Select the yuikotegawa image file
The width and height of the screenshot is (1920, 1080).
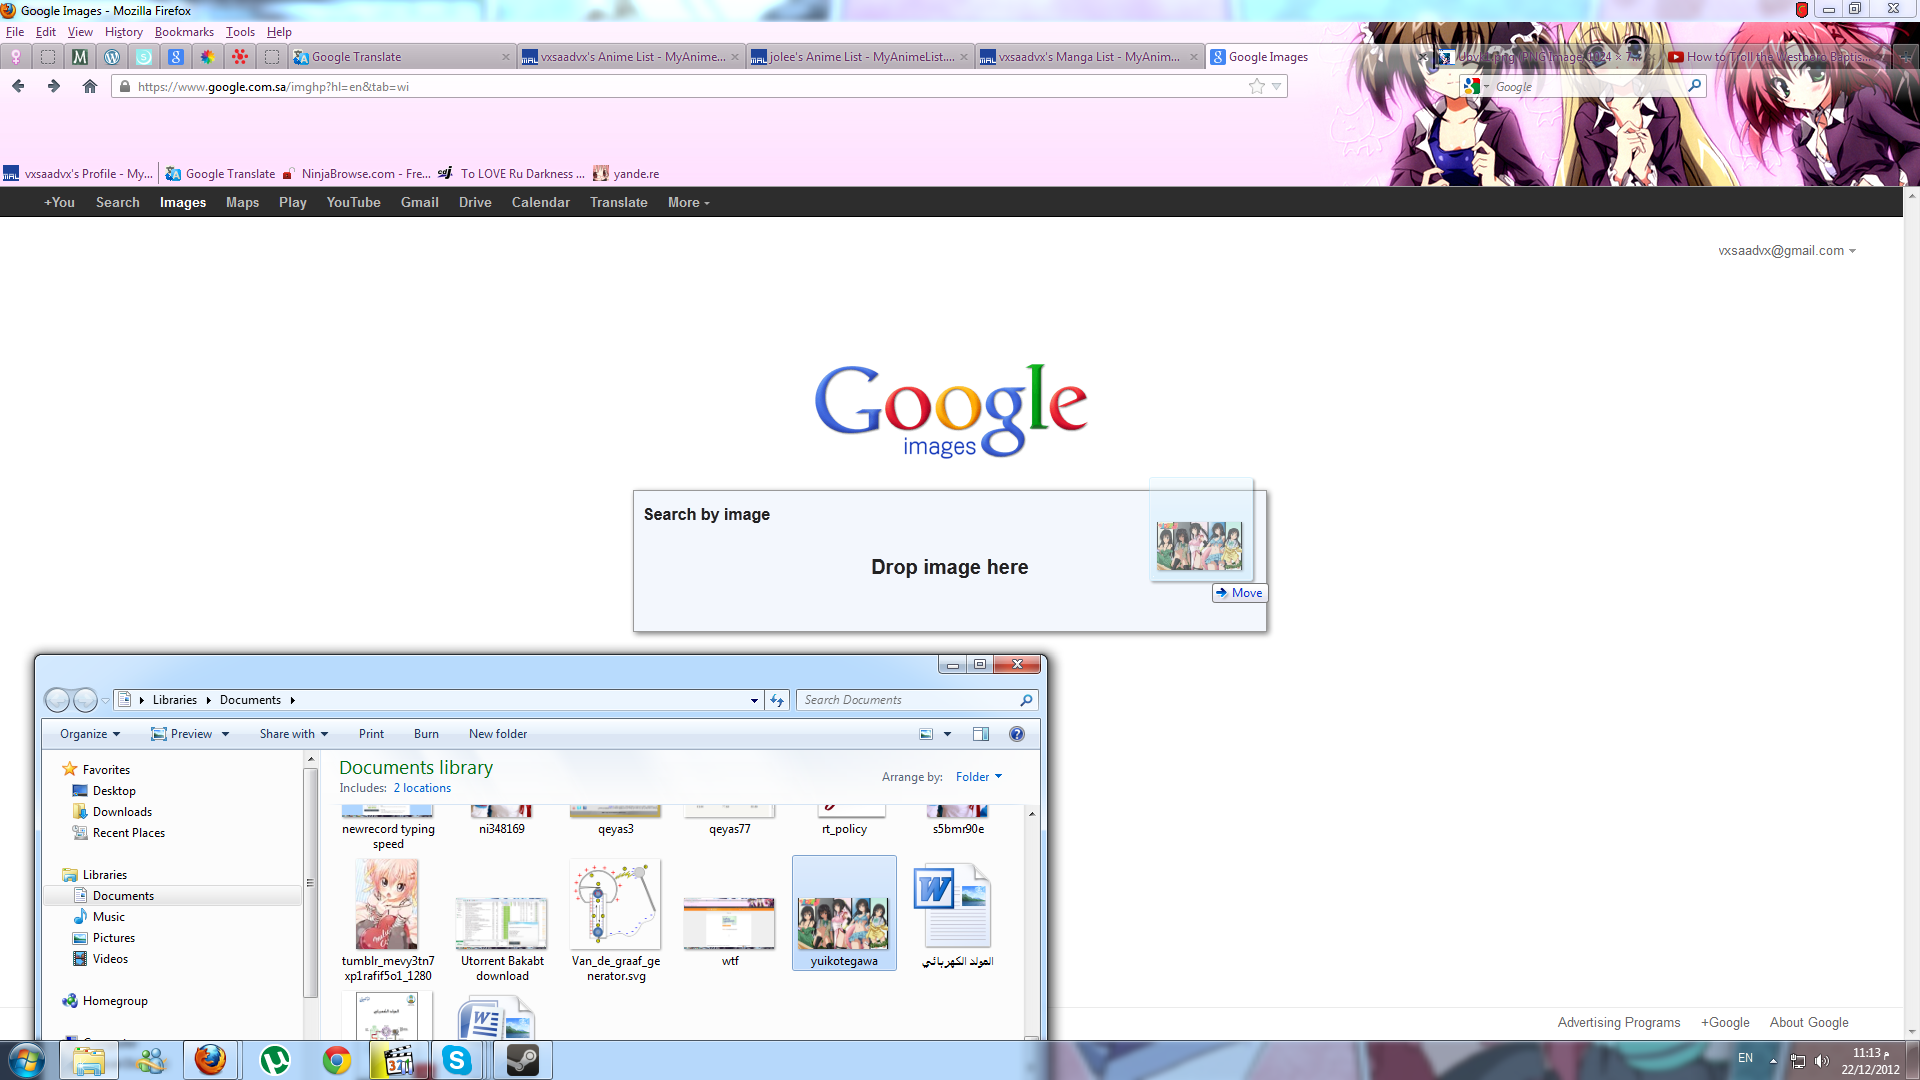pos(844,913)
